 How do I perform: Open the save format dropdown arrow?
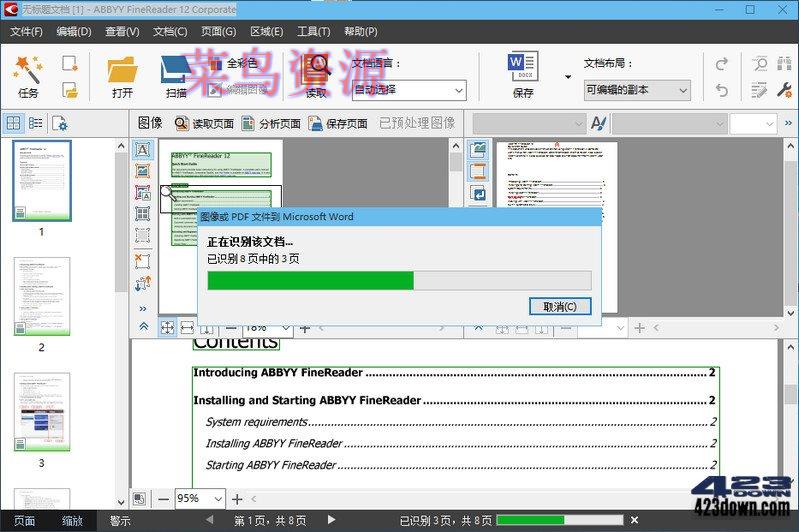click(x=568, y=77)
